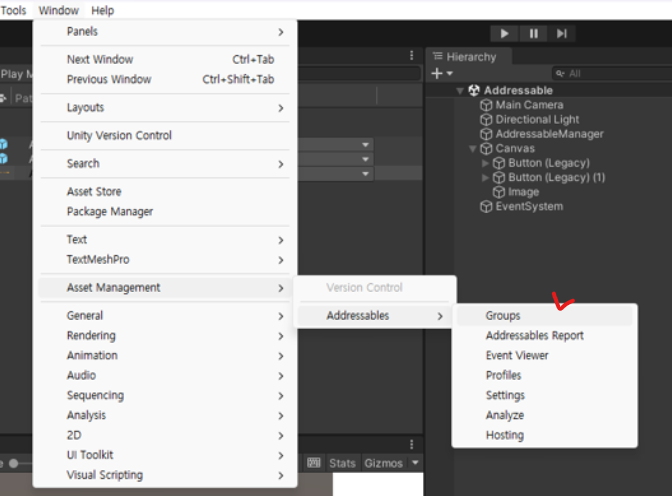Open the Text submenu

tap(165, 240)
